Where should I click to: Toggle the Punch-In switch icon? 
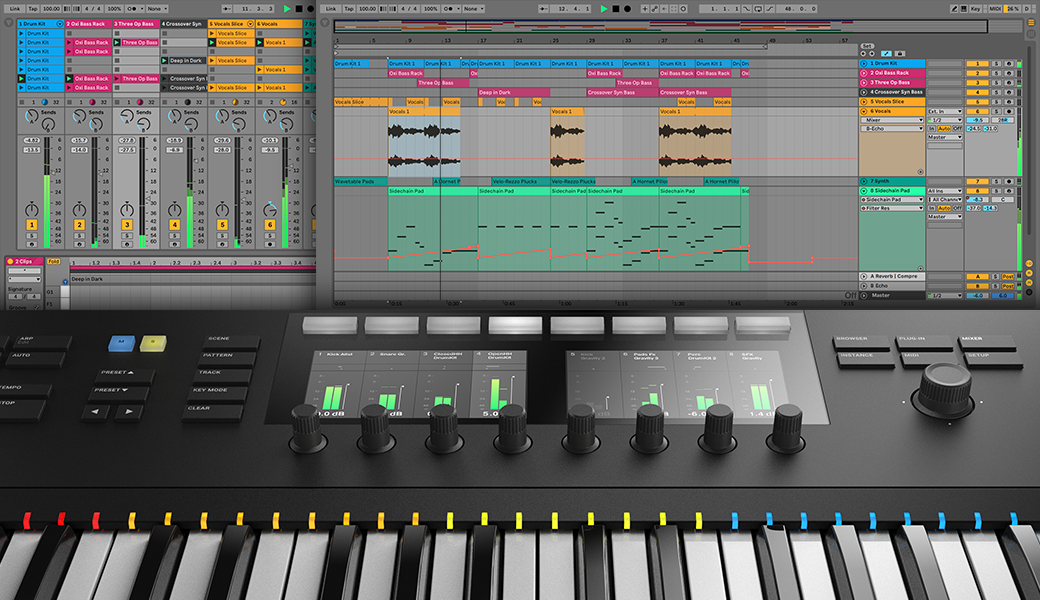click(748, 9)
